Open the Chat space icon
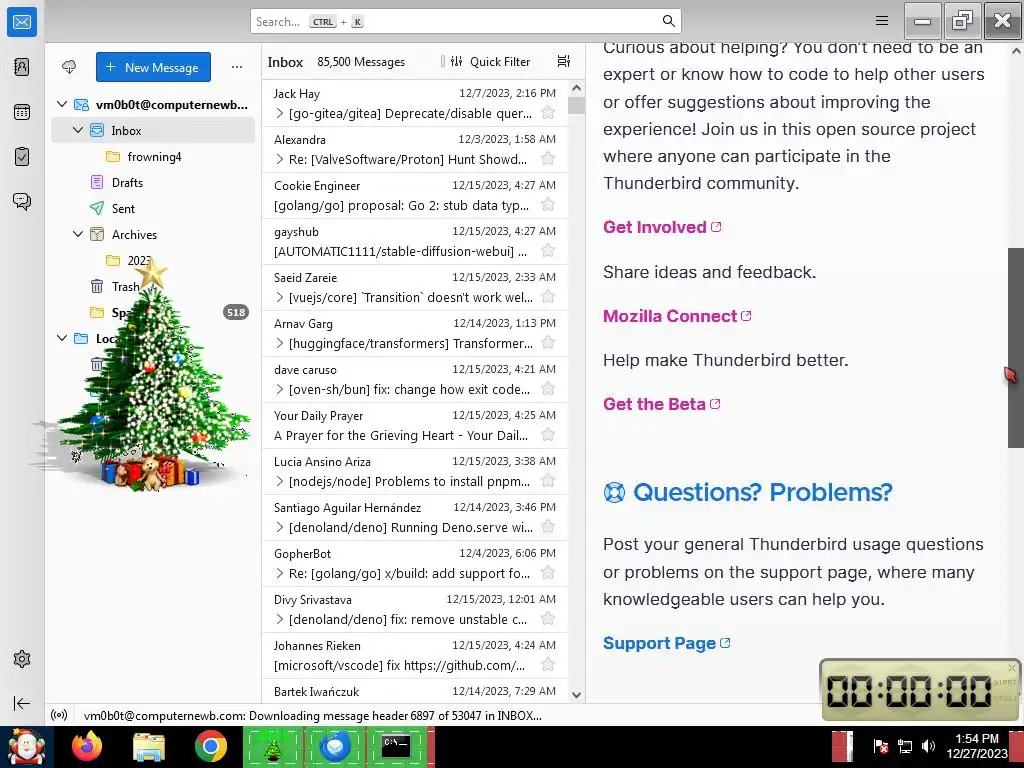1024x768 pixels. coord(22,201)
